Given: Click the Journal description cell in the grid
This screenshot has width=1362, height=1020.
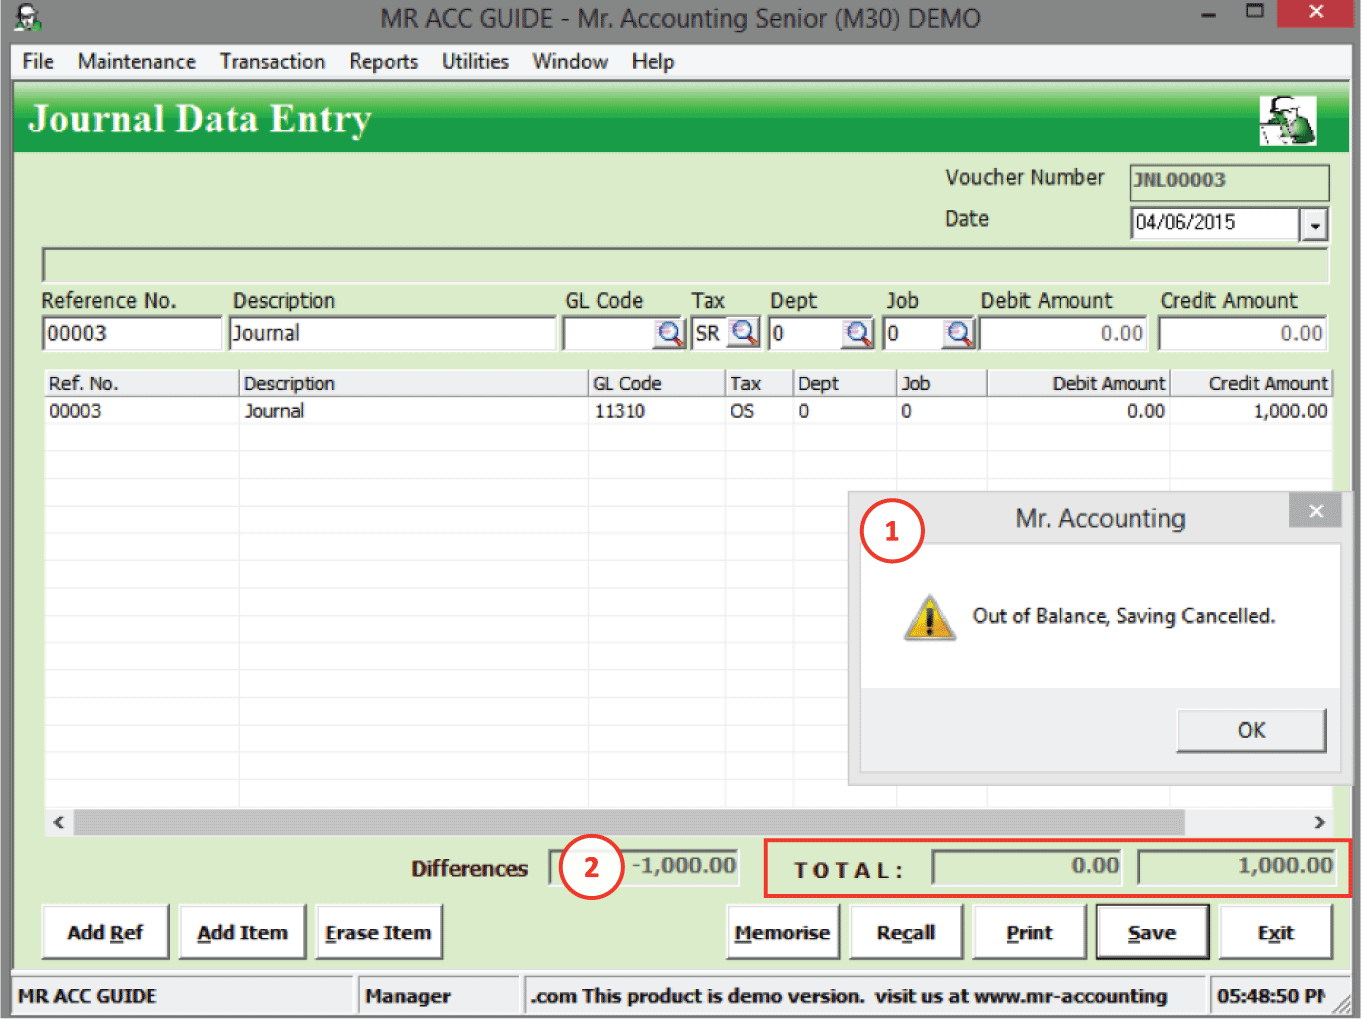Looking at the screenshot, I should tap(413, 411).
